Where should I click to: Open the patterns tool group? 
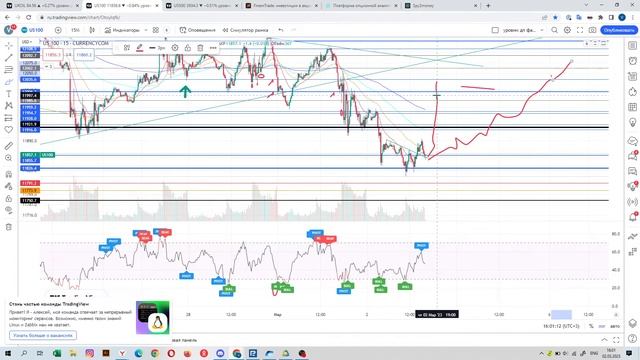[9, 106]
